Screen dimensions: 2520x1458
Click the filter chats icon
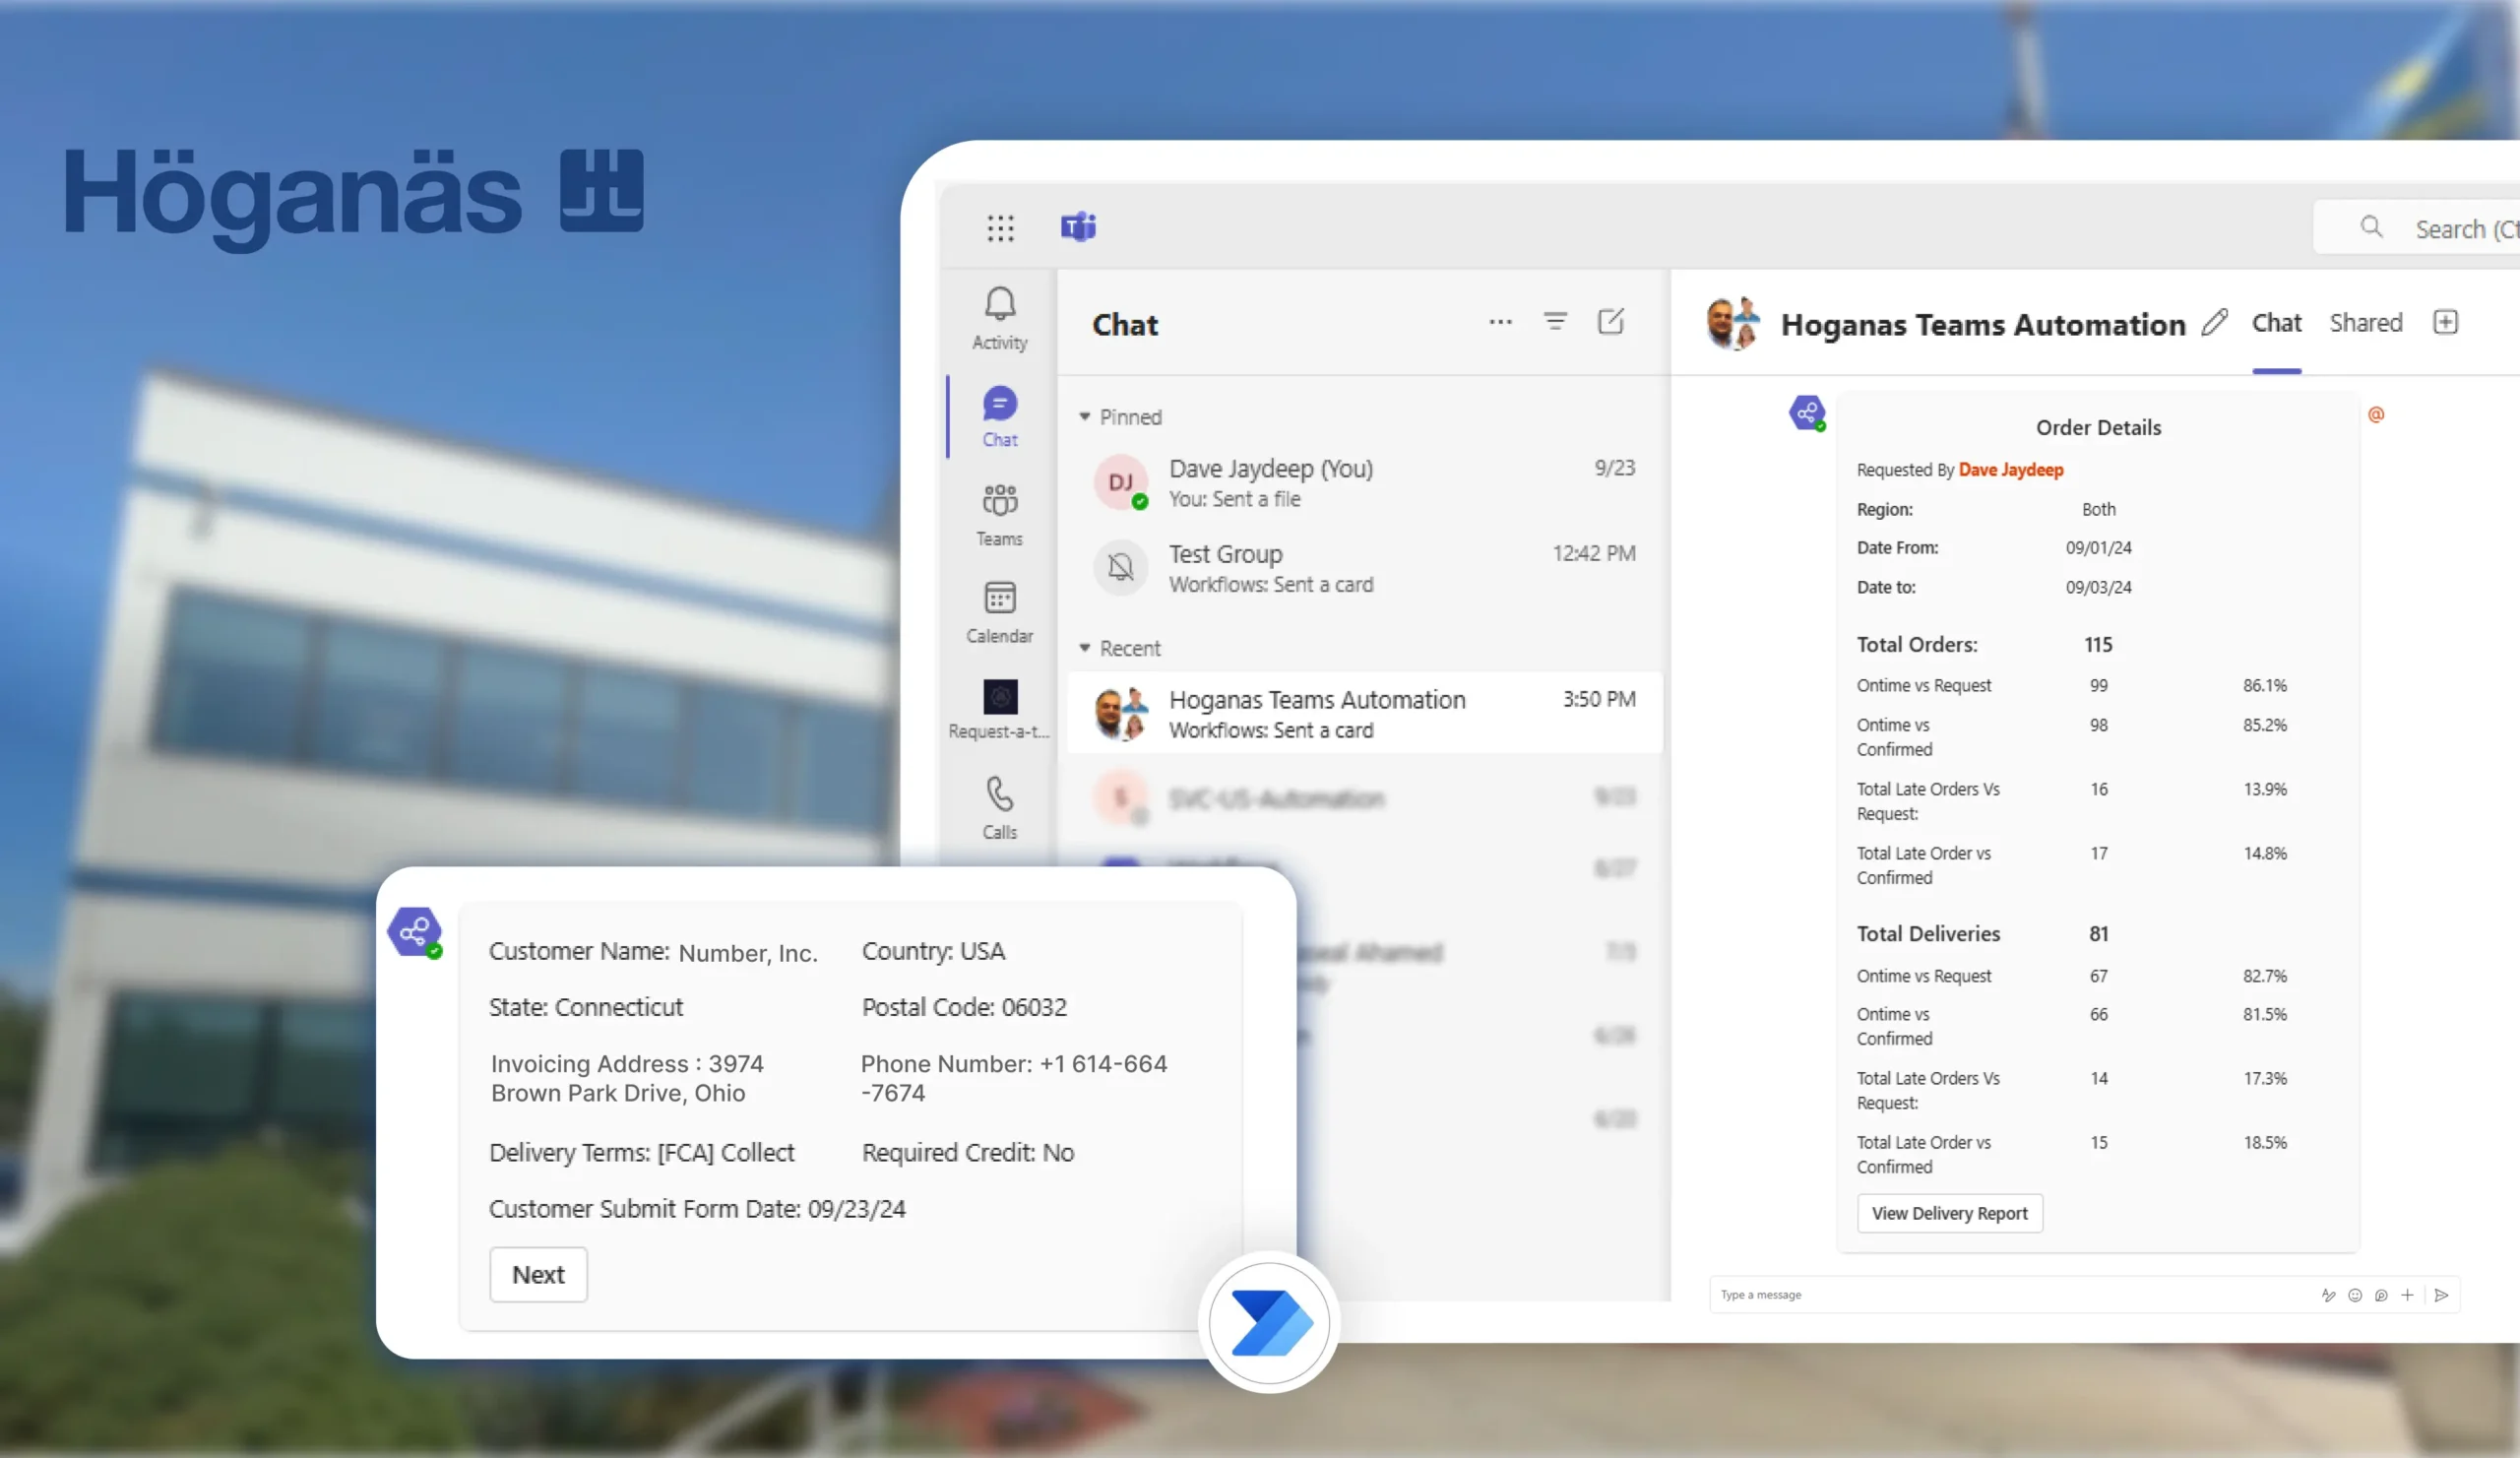pos(1555,321)
